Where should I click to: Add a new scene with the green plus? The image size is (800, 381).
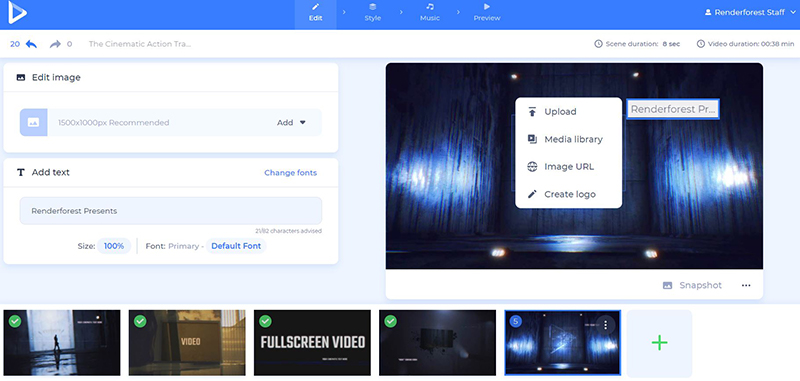(659, 343)
